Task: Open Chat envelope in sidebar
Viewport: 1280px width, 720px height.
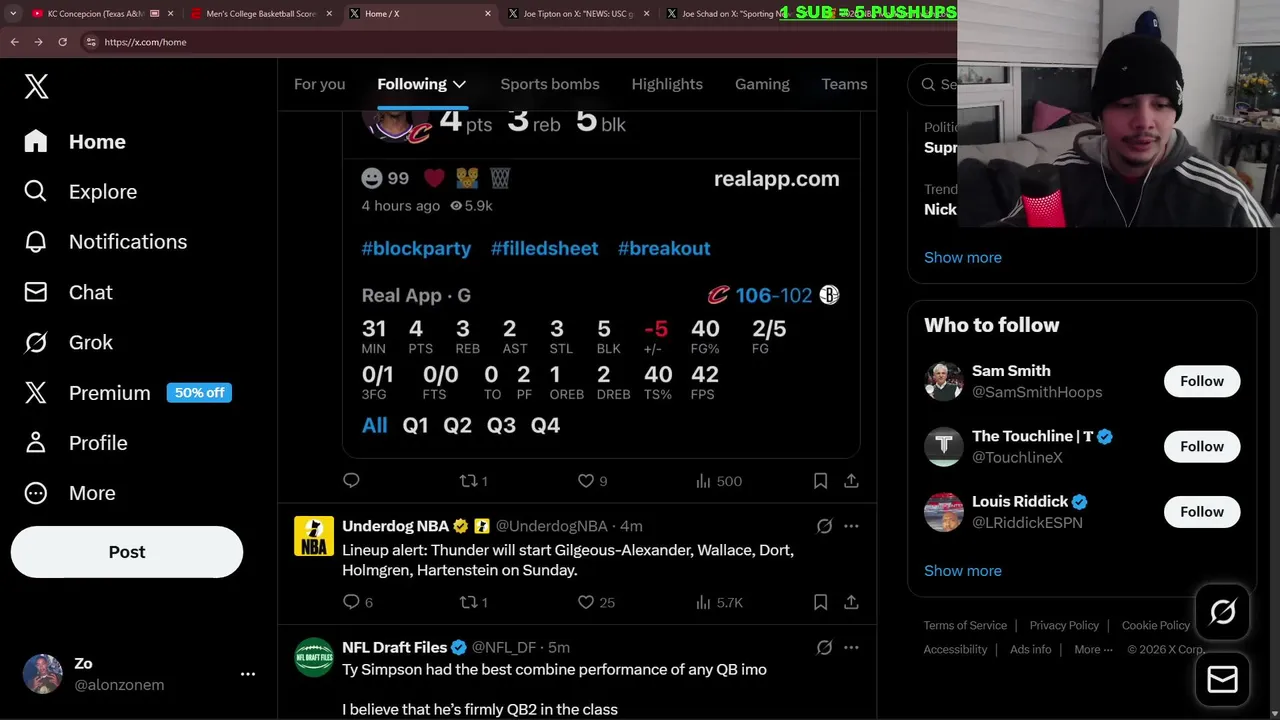Action: coord(69,292)
